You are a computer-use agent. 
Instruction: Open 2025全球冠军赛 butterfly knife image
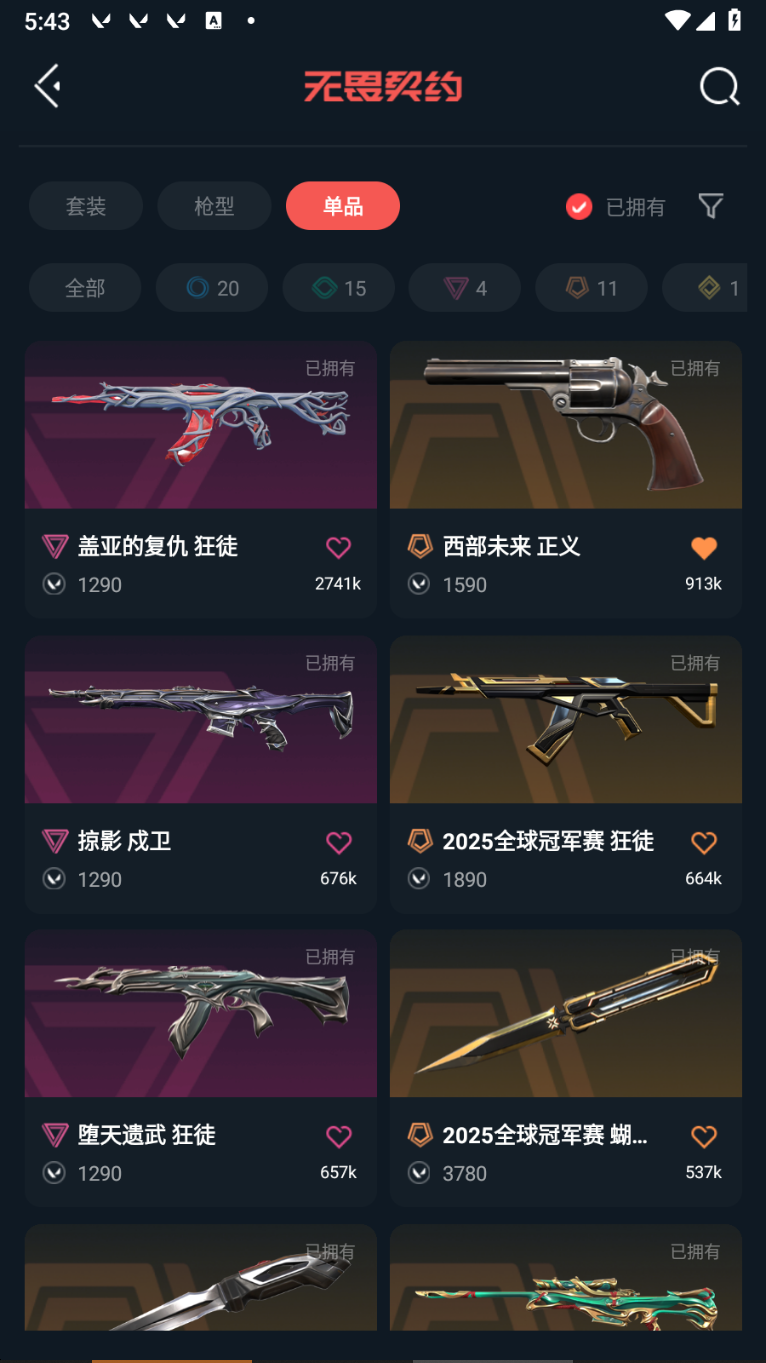(566, 1014)
